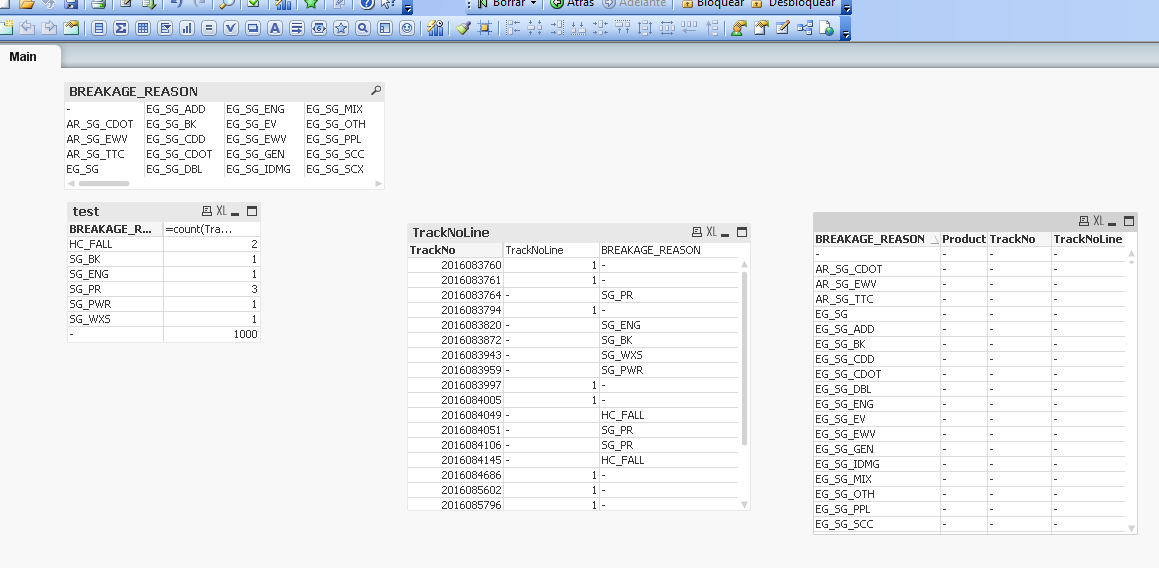Create a new Multi Box object
1159x568 pixels.
[x=165, y=28]
